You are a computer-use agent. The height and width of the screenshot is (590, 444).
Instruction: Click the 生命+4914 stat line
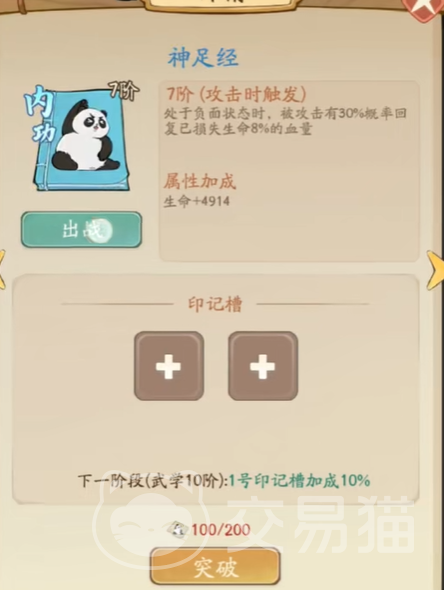[x=197, y=201]
